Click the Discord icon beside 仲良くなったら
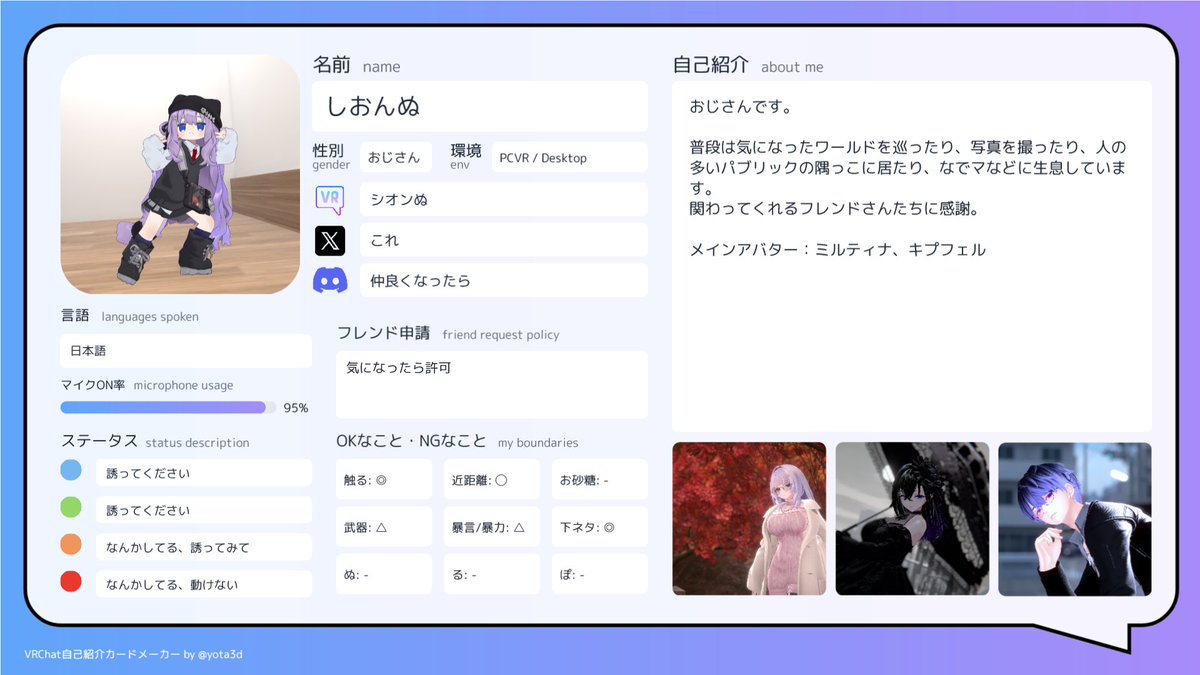The height and width of the screenshot is (675, 1200). [x=331, y=279]
